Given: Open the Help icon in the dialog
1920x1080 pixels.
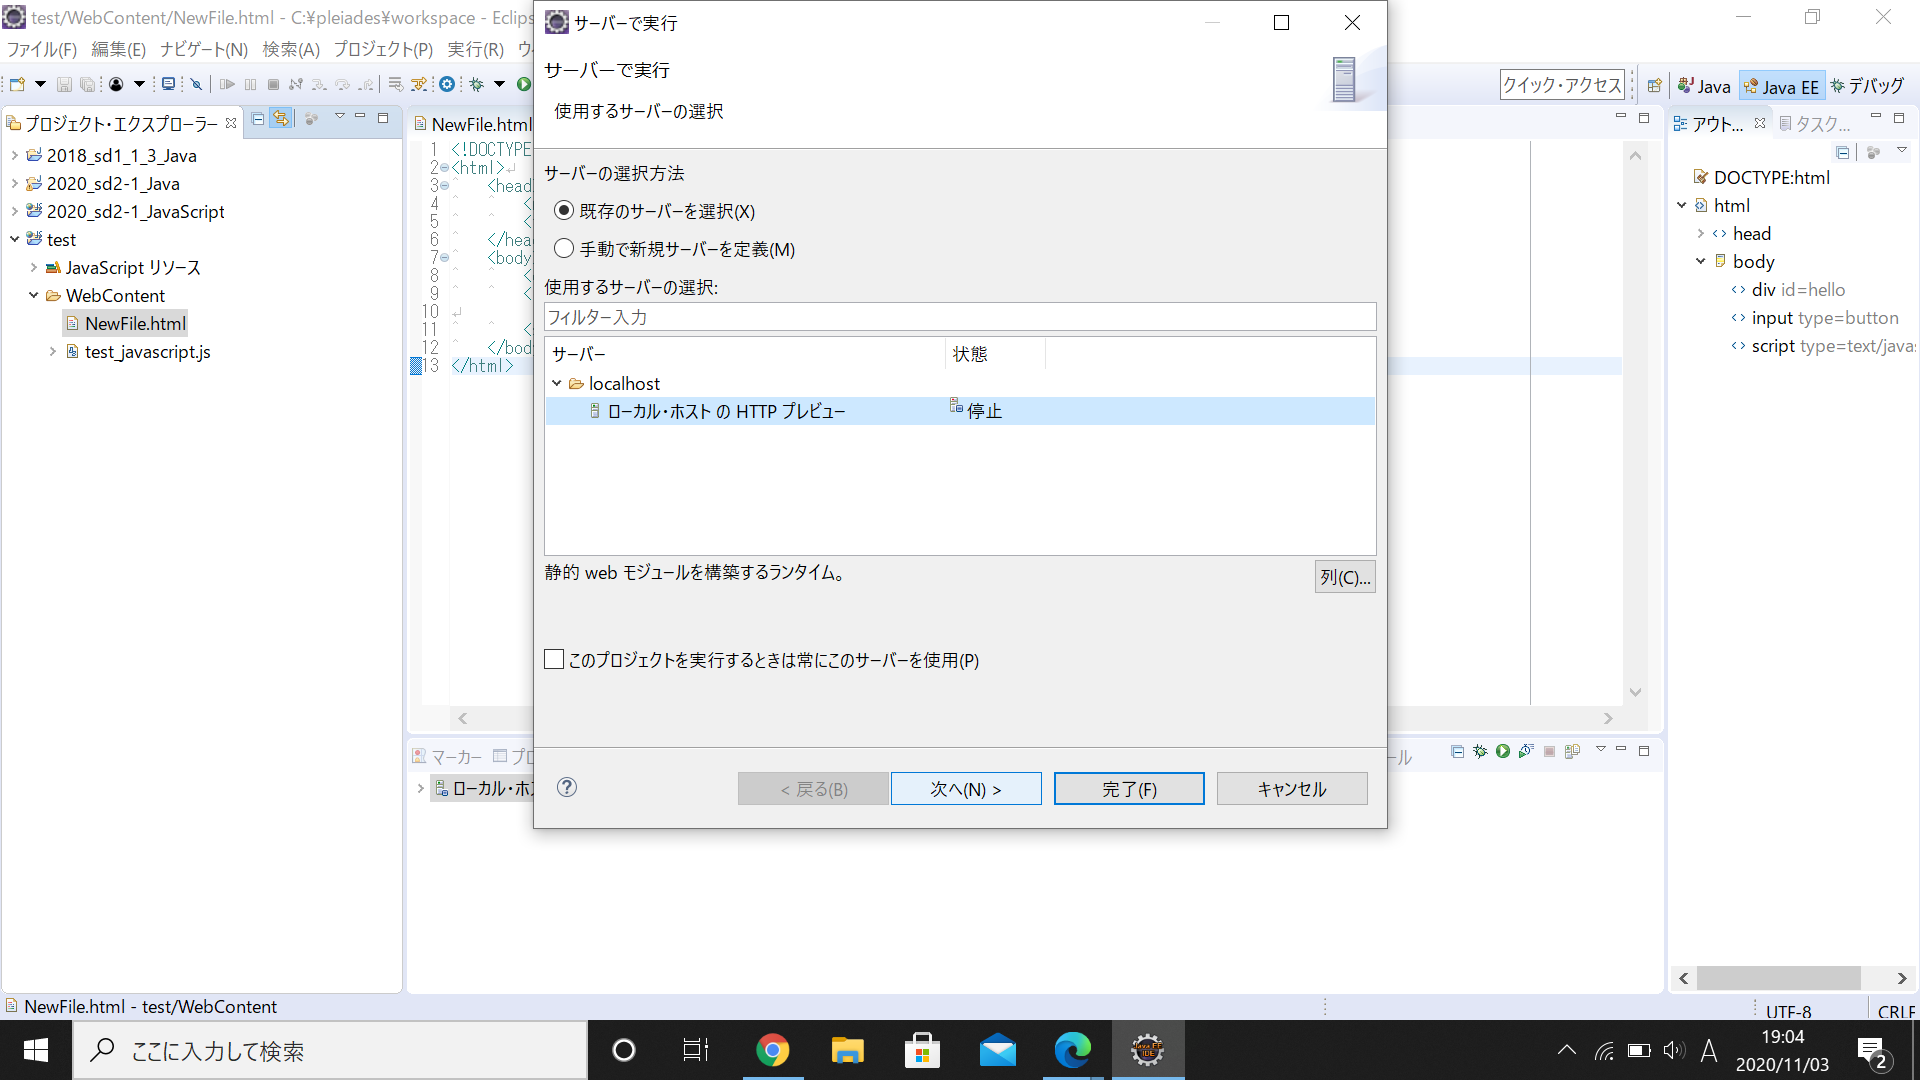Looking at the screenshot, I should click(567, 788).
